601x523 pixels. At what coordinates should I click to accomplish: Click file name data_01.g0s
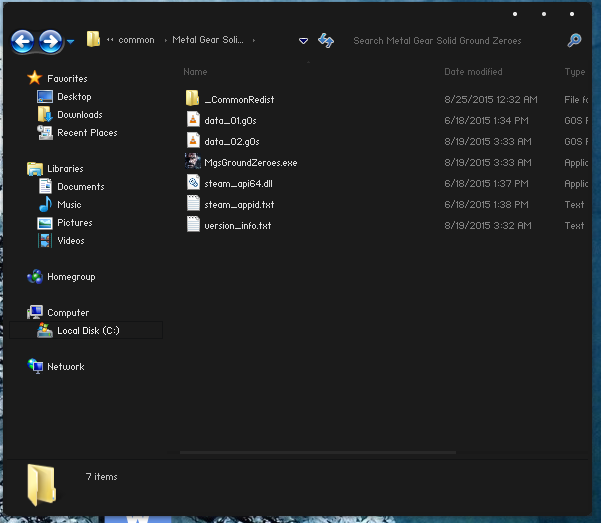230,121
